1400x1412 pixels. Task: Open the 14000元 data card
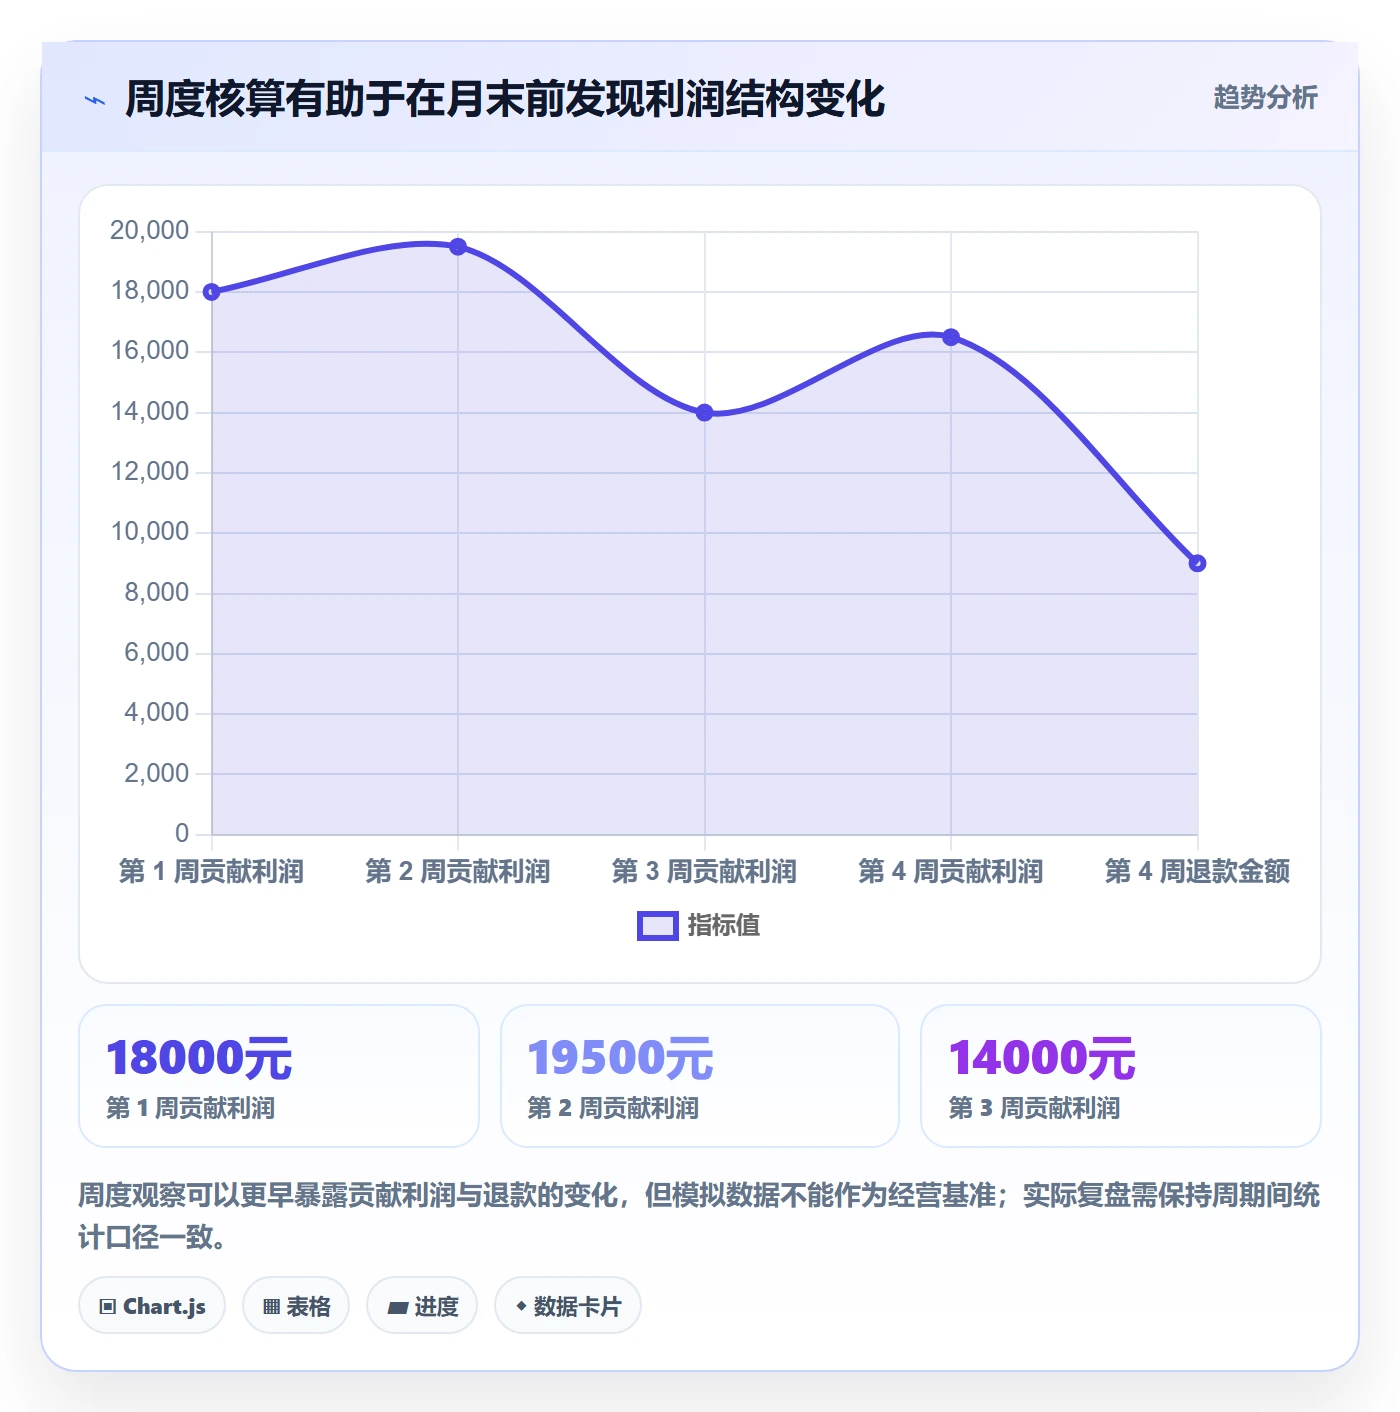coord(1121,1076)
